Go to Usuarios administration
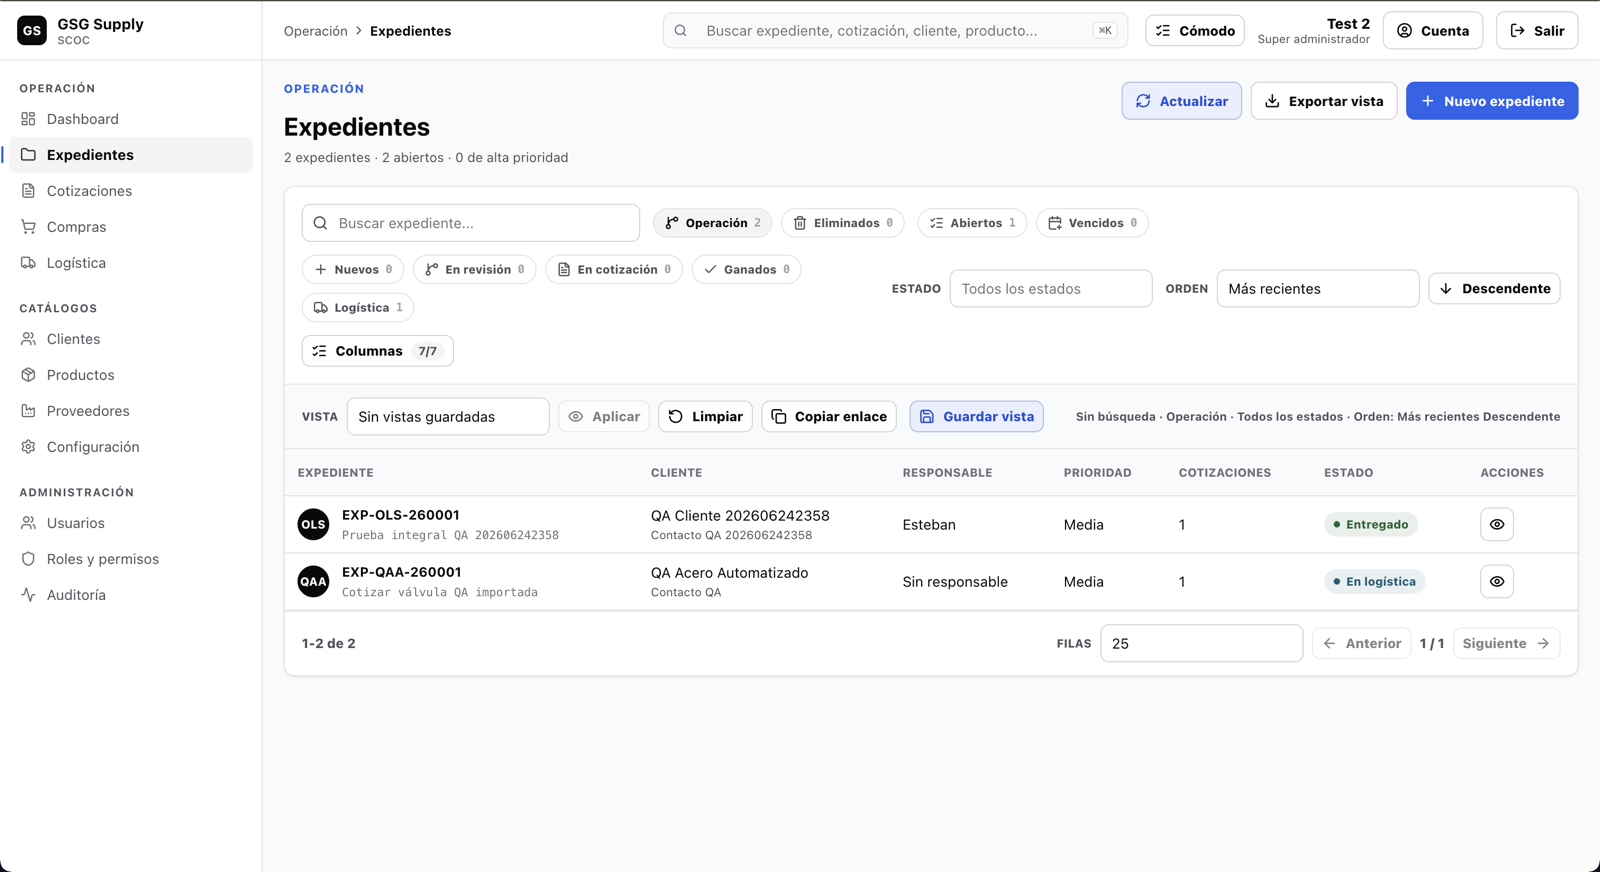 pyautogui.click(x=131, y=523)
